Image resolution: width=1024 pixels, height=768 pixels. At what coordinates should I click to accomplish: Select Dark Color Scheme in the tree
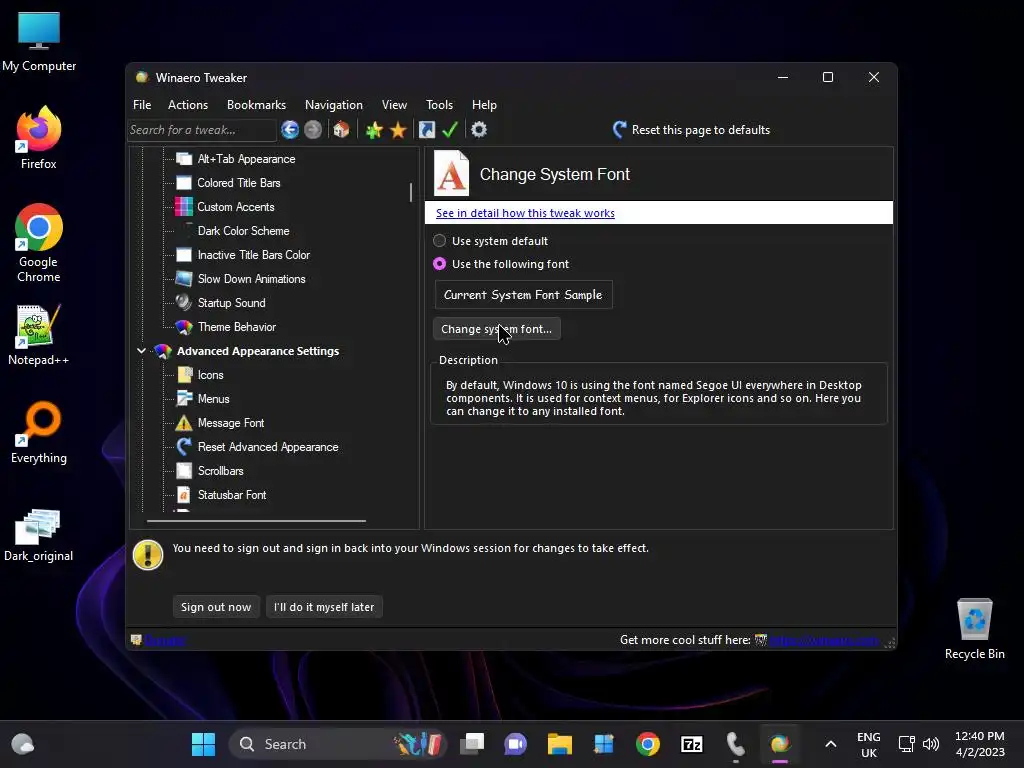(244, 231)
